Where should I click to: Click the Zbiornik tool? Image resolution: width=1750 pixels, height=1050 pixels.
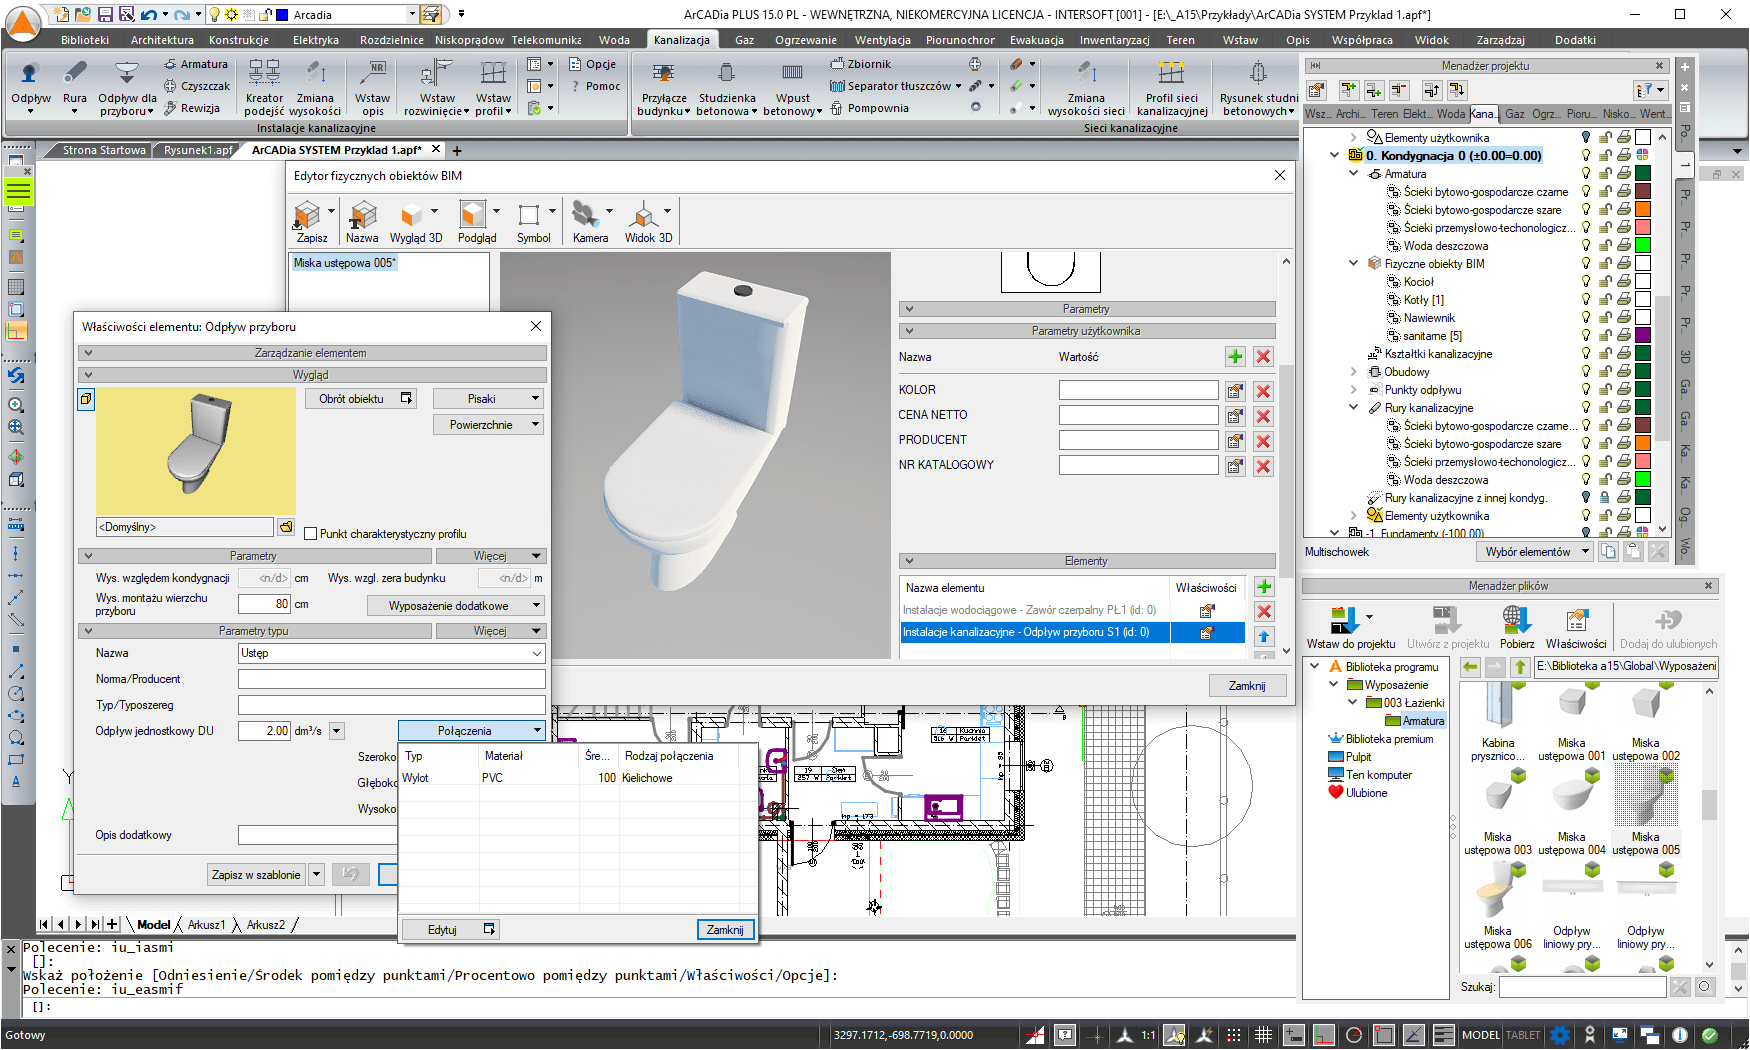(x=860, y=64)
